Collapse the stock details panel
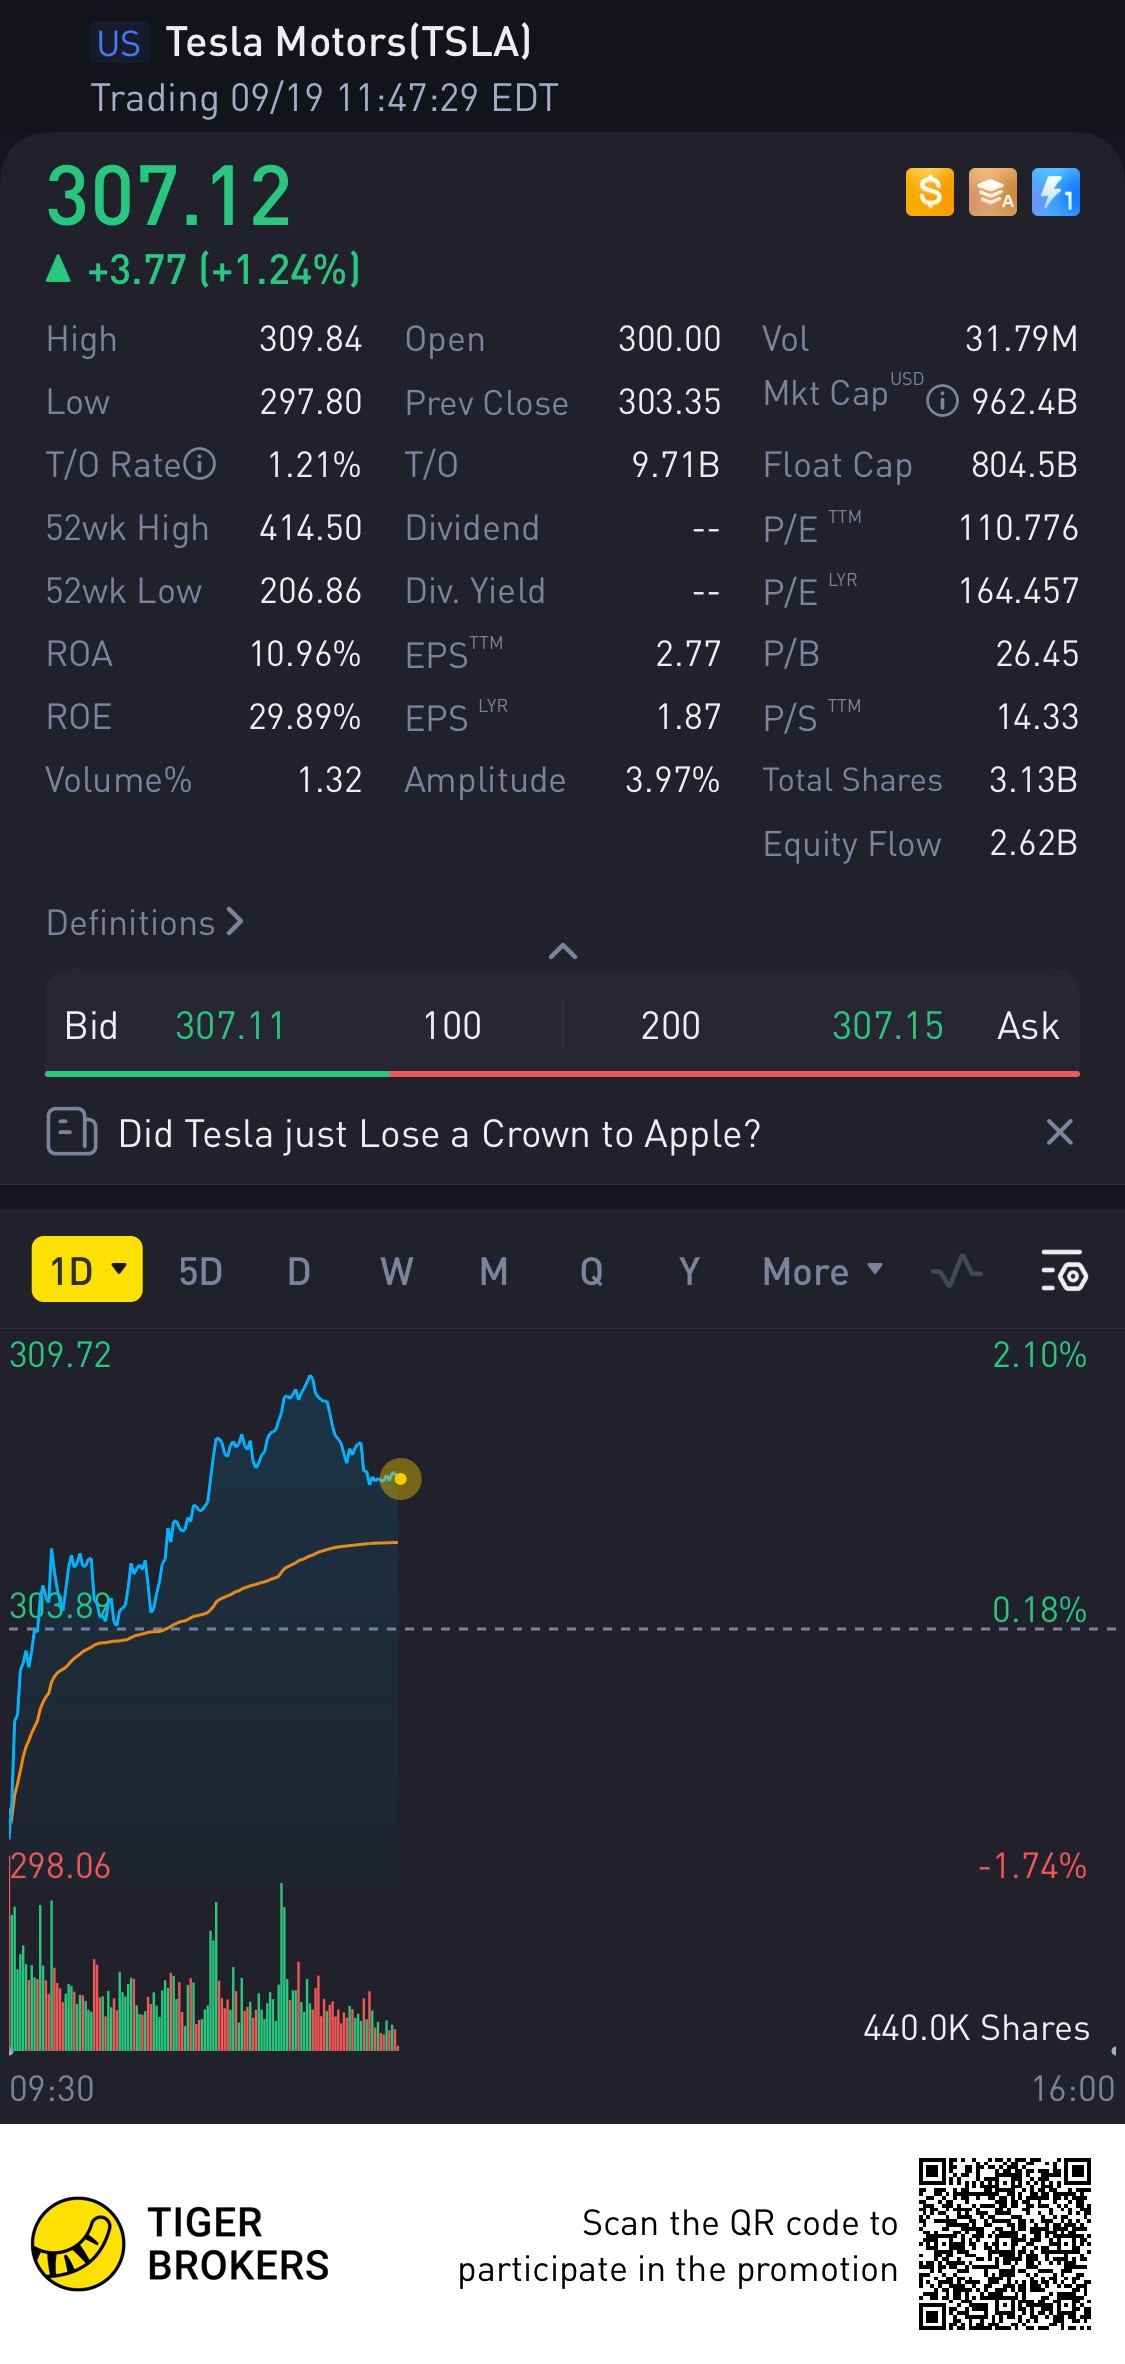The height and width of the screenshot is (2364, 1125). tap(563, 951)
